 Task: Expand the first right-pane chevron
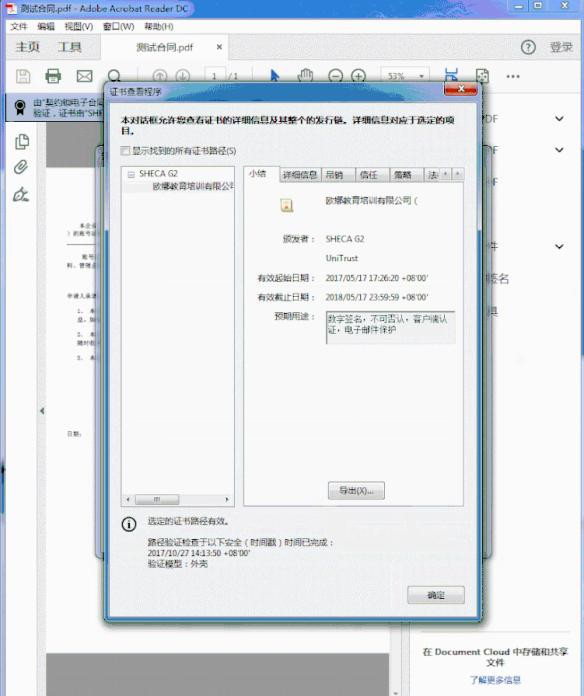(x=560, y=119)
